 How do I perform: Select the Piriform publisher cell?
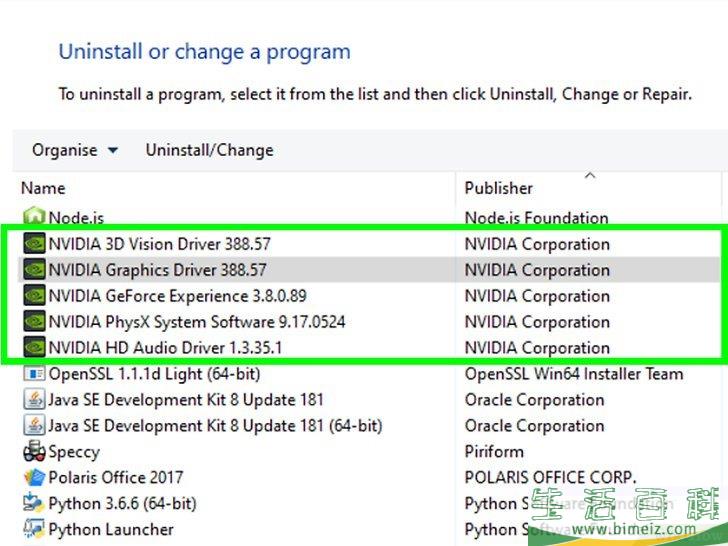494,451
